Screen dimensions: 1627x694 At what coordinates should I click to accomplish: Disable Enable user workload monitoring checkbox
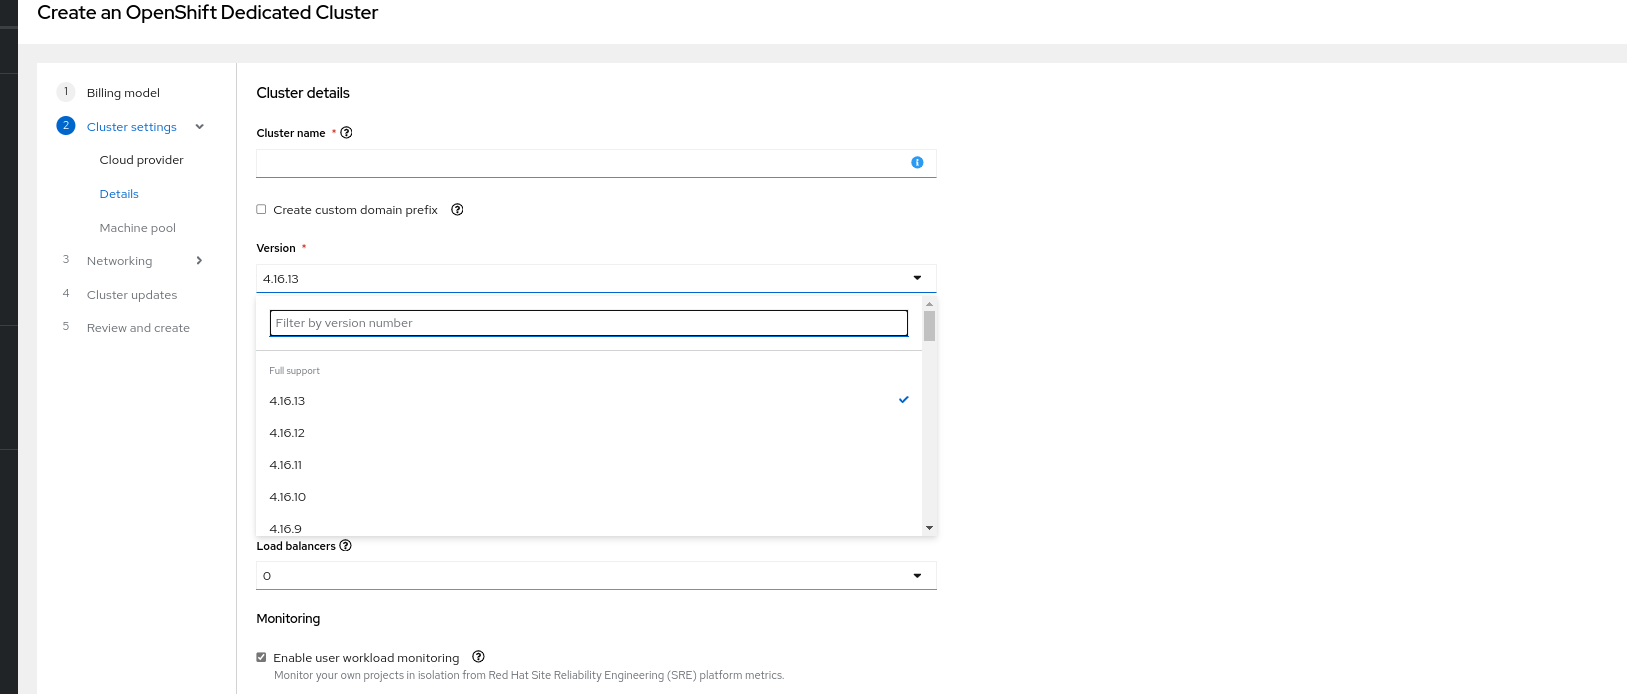pos(261,658)
